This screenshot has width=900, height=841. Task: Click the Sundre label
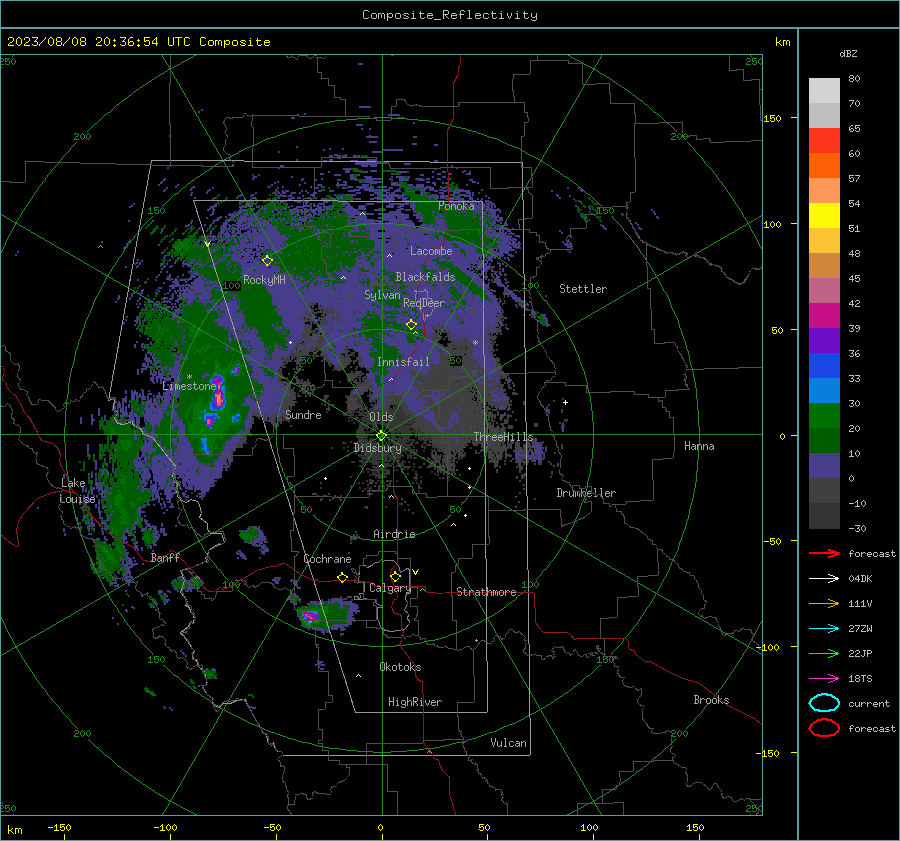click(x=303, y=414)
